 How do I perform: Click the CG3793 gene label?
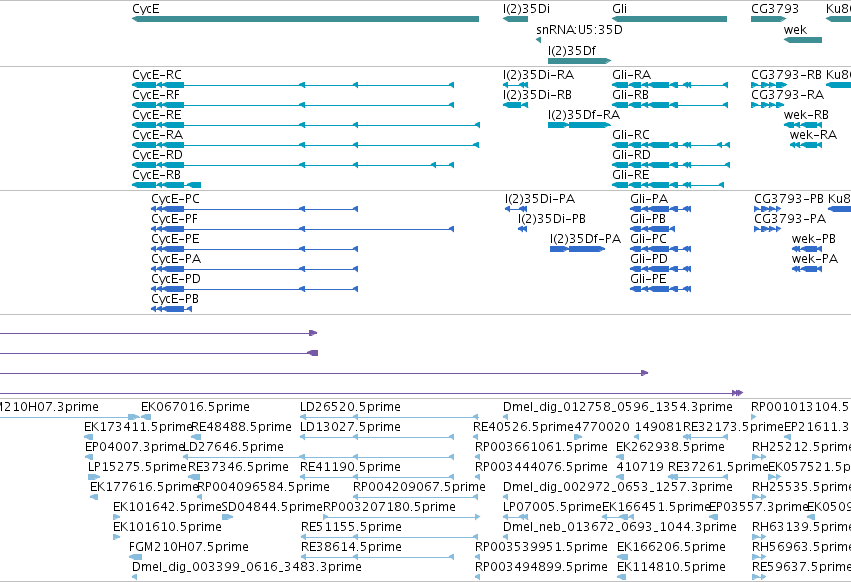point(775,9)
